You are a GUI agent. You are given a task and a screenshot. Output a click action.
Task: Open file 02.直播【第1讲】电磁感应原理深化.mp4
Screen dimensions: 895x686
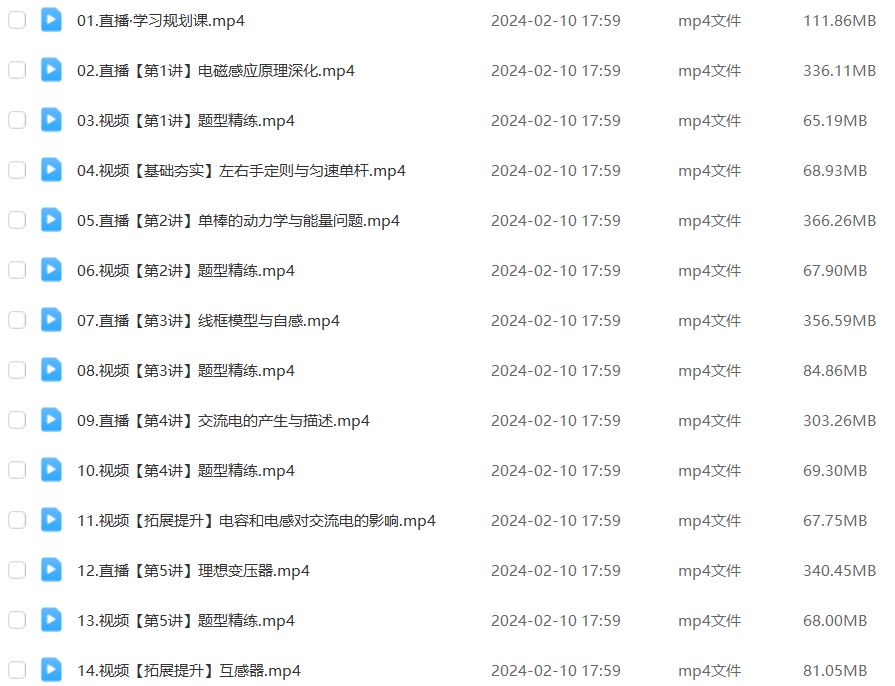pyautogui.click(x=216, y=71)
